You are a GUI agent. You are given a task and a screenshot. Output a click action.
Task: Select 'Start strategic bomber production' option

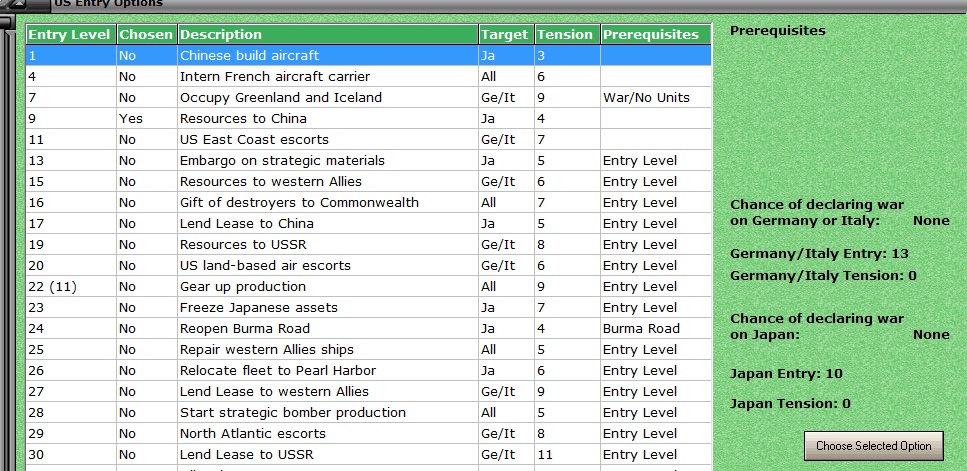click(x=369, y=412)
